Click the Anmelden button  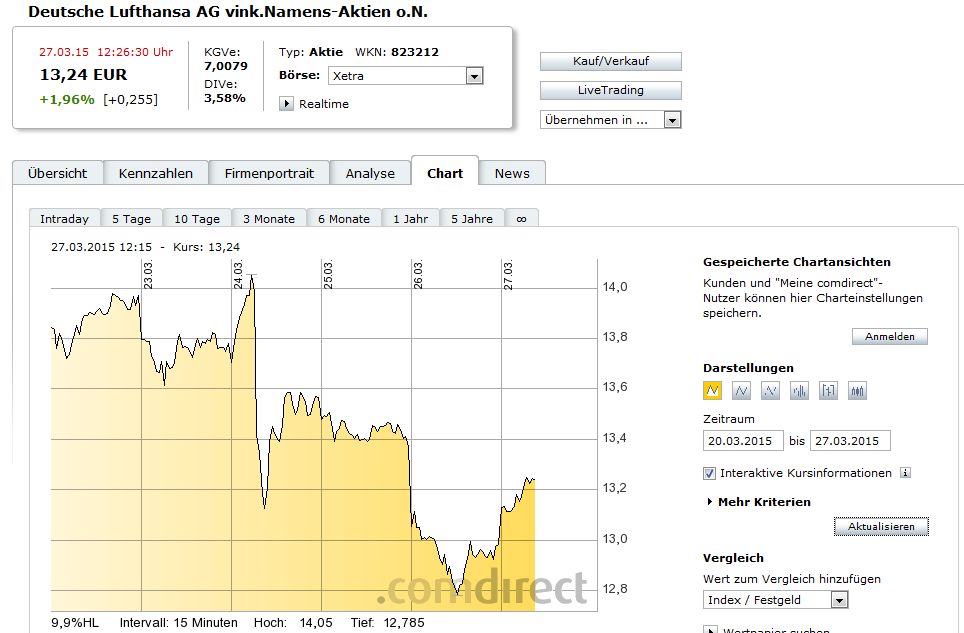click(890, 337)
